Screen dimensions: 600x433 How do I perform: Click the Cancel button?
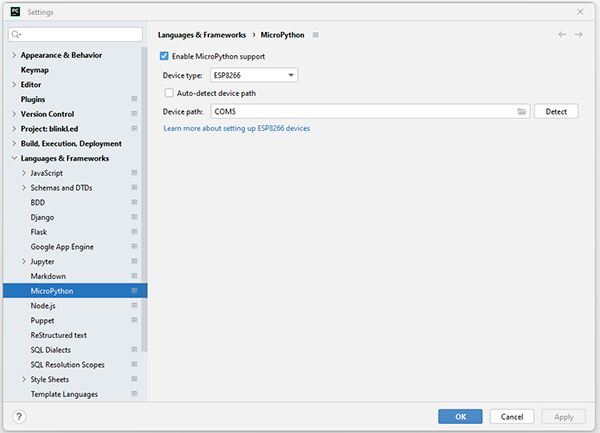coord(512,417)
